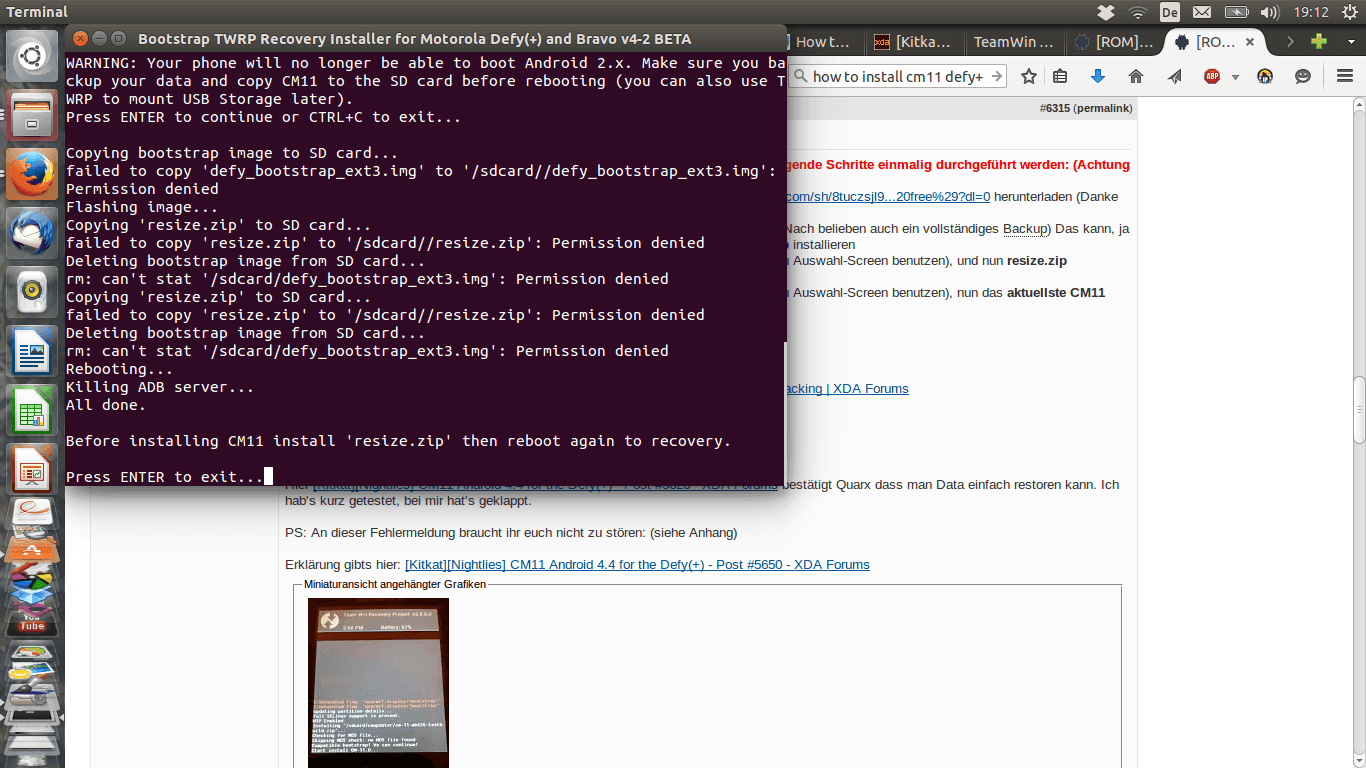Open the Files manager from launcher
1366x768 pixels.
(32, 114)
